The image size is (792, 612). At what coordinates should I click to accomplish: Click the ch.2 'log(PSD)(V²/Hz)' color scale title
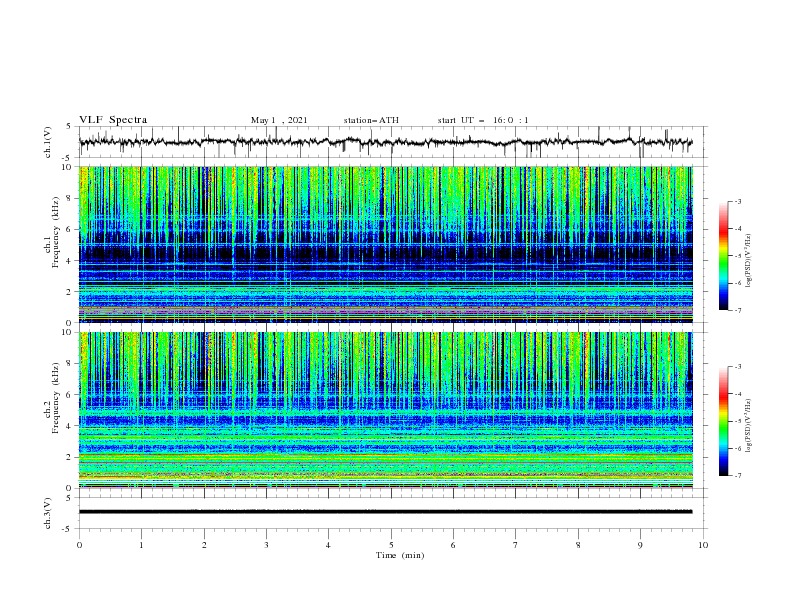(x=749, y=425)
